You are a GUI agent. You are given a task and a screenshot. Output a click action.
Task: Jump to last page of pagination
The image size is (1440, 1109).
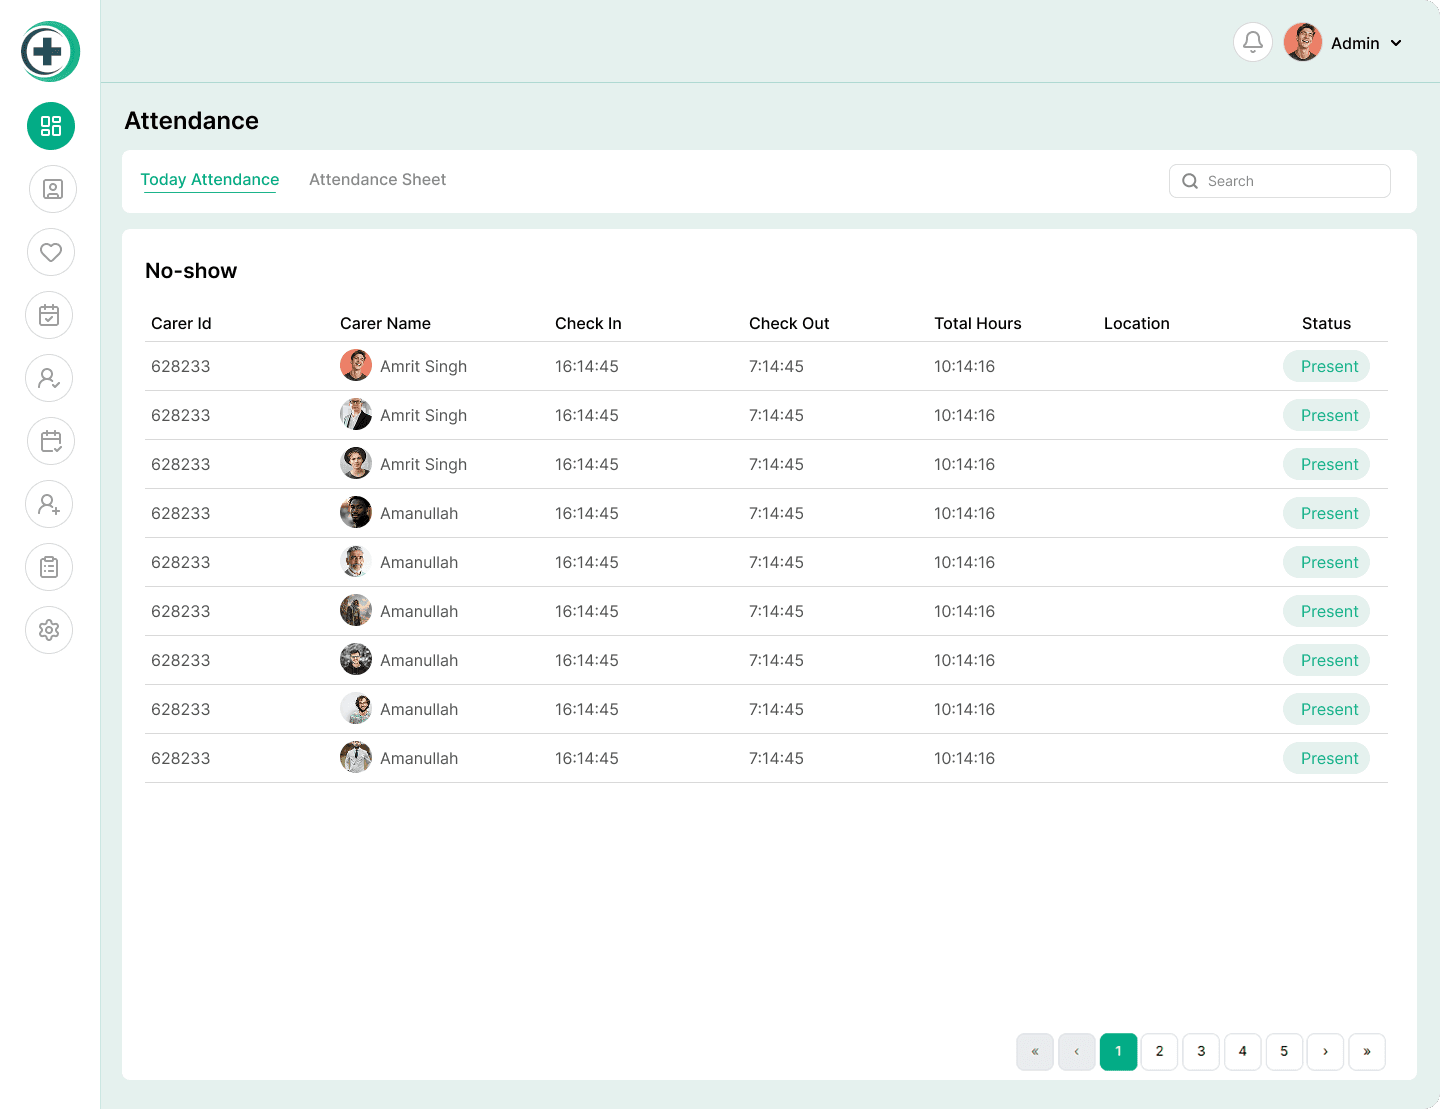1367,1051
